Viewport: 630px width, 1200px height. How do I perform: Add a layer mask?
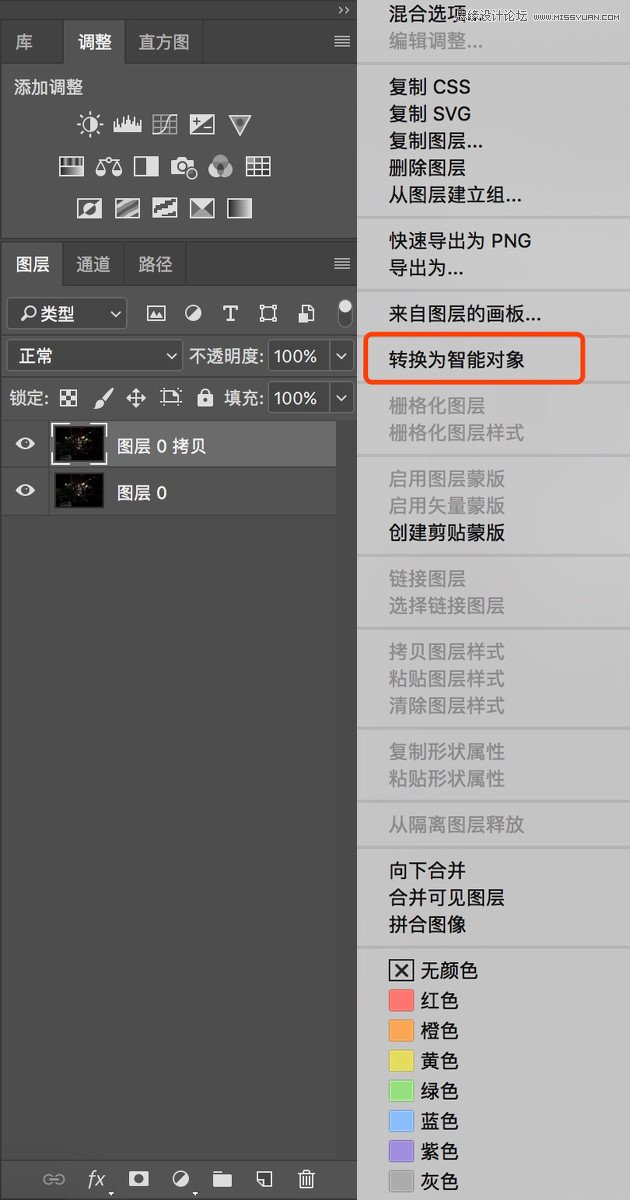[139, 1180]
